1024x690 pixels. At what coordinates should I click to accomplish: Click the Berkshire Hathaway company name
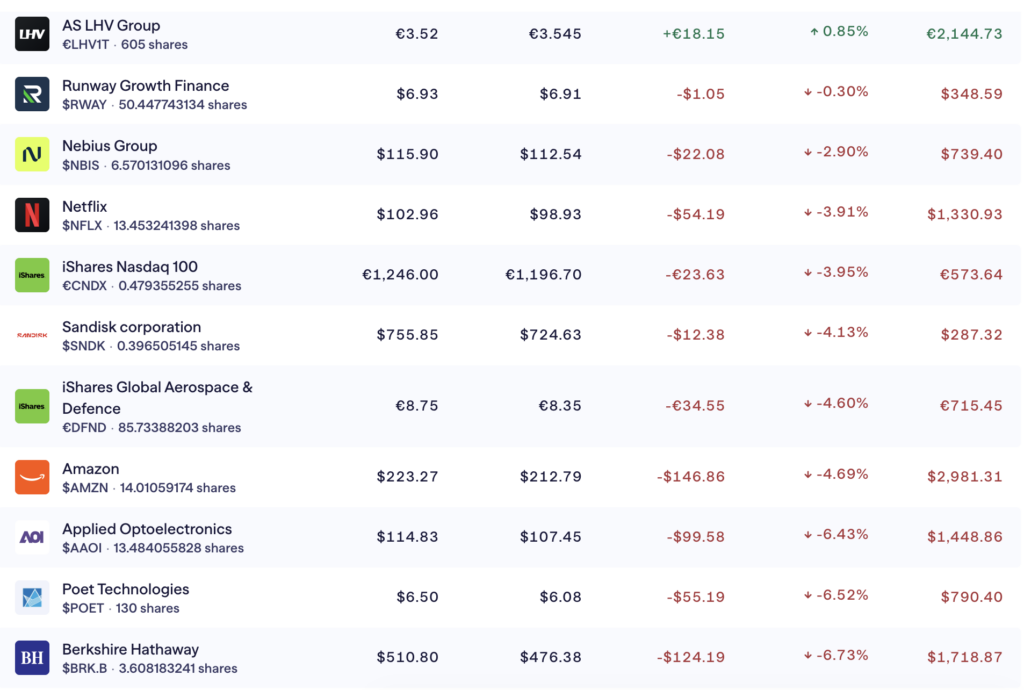130,650
